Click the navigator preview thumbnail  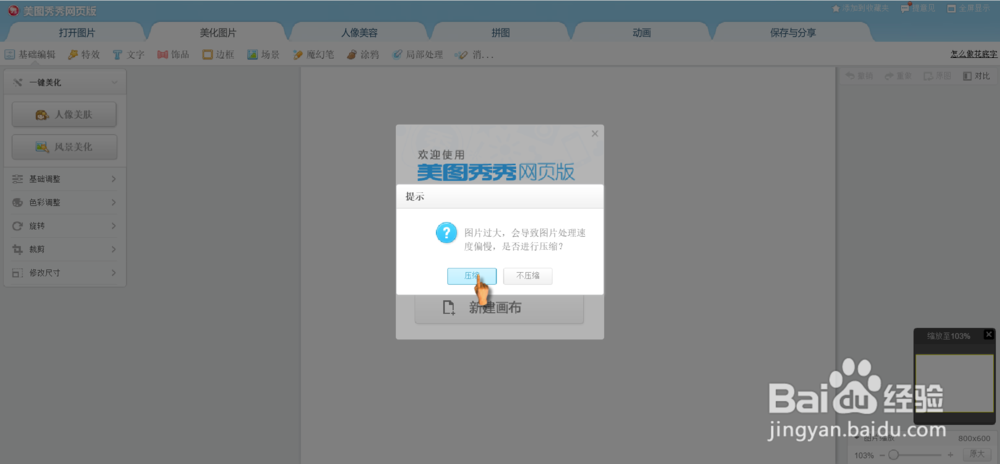954,383
